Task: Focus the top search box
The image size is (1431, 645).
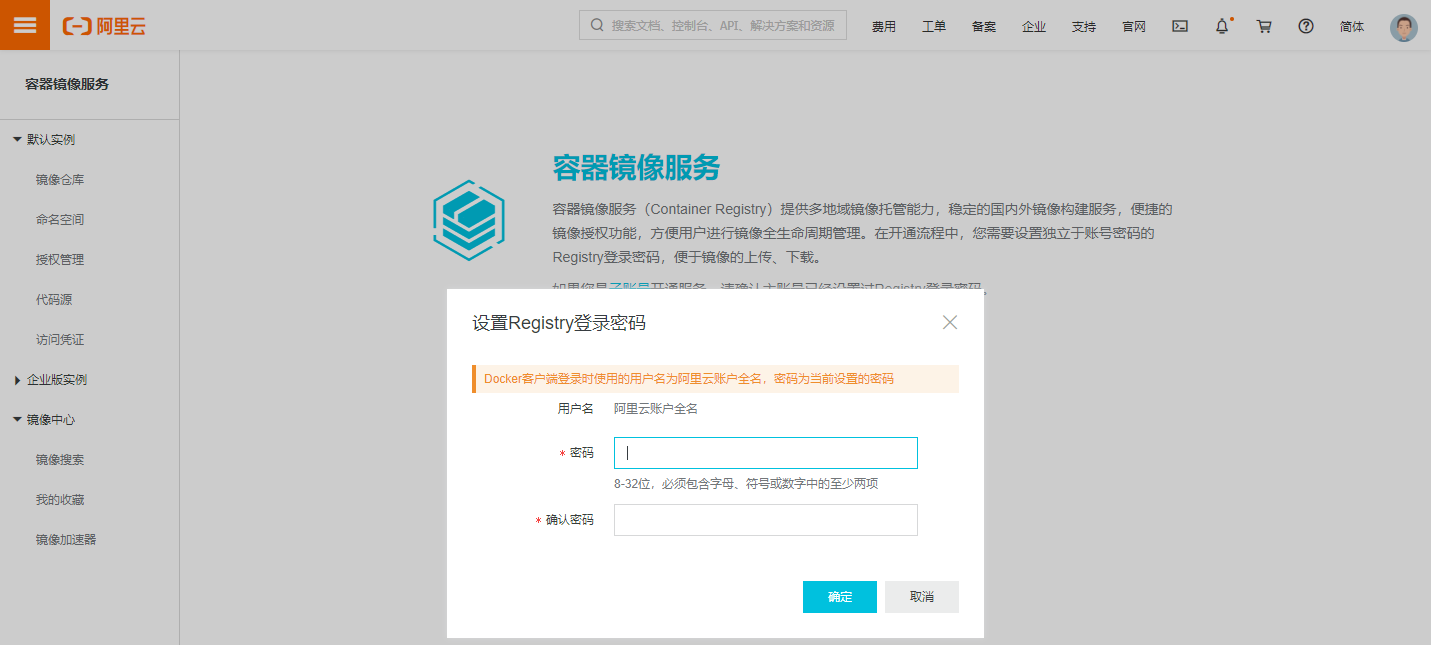Action: pos(713,25)
